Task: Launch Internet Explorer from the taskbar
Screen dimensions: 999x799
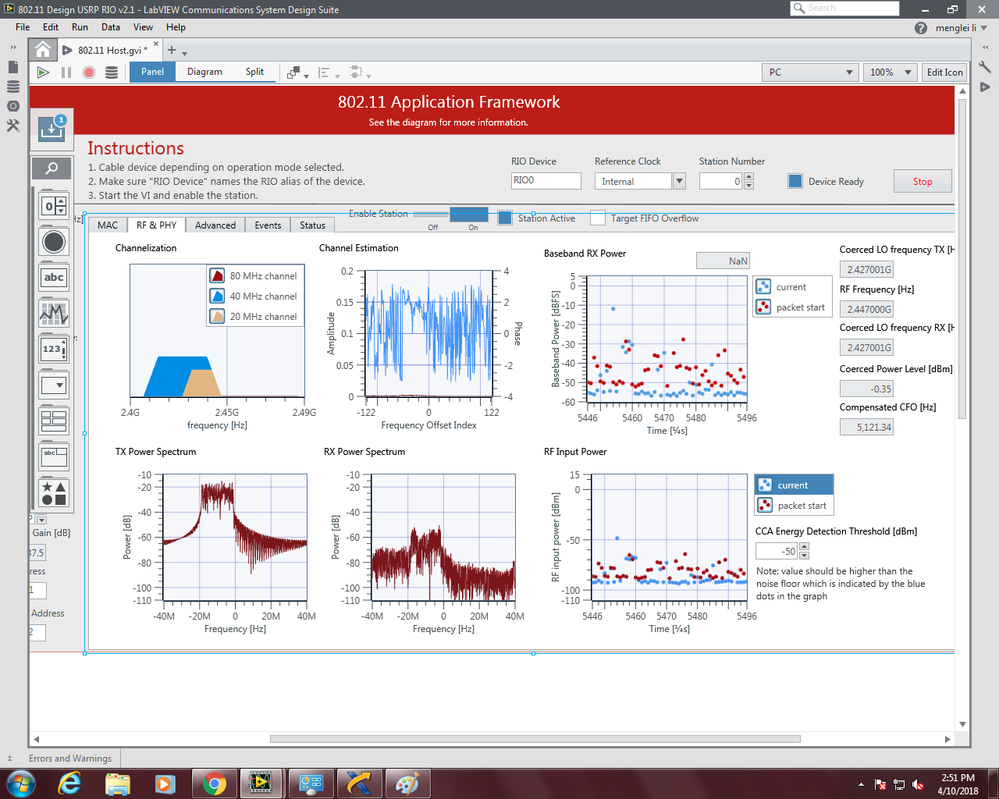Action: (69, 783)
